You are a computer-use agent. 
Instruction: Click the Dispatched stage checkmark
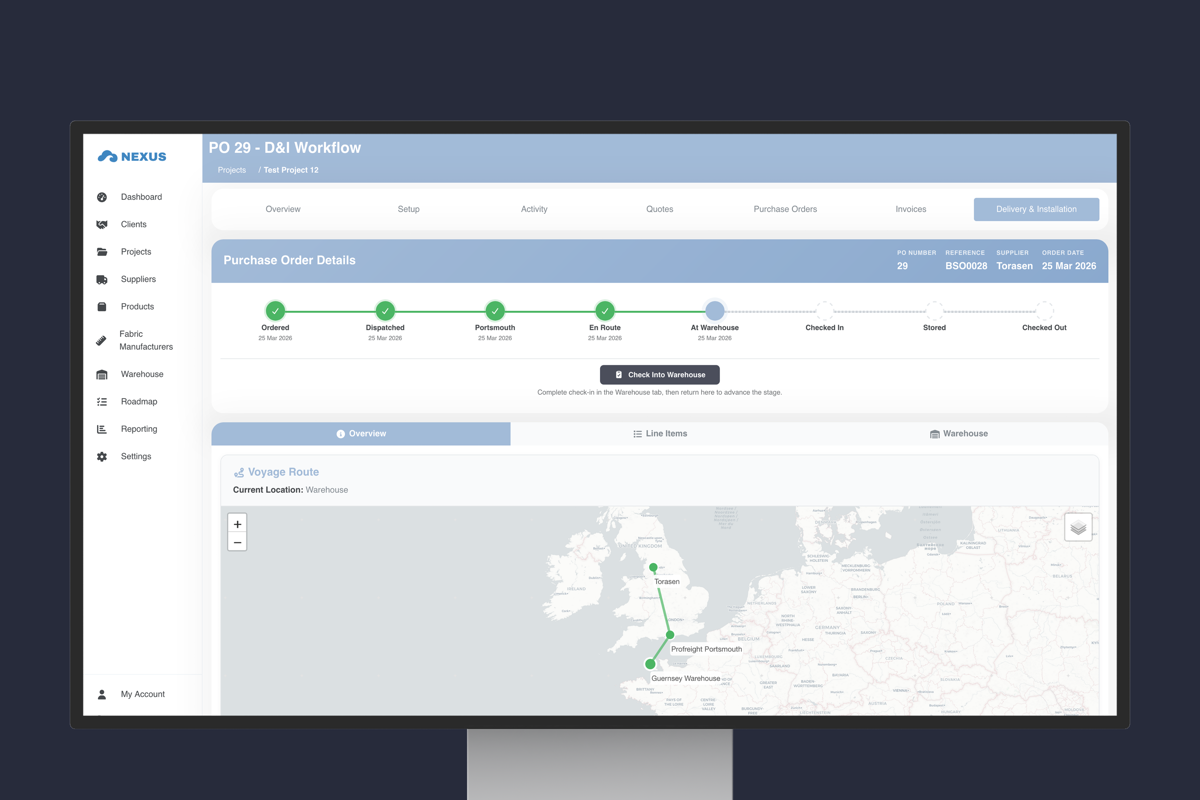(x=385, y=311)
